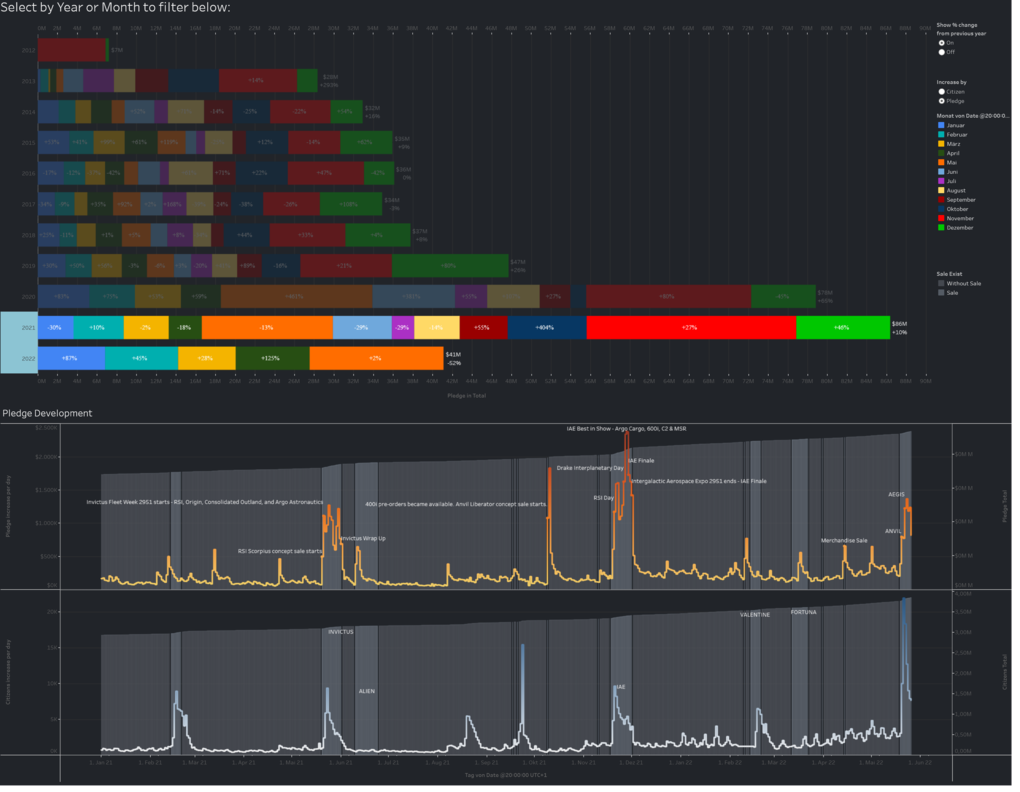Viewport: 1020px width, 792px height.
Task: Click the 2022 April +125% bar segment
Action: pyautogui.click(x=272, y=358)
